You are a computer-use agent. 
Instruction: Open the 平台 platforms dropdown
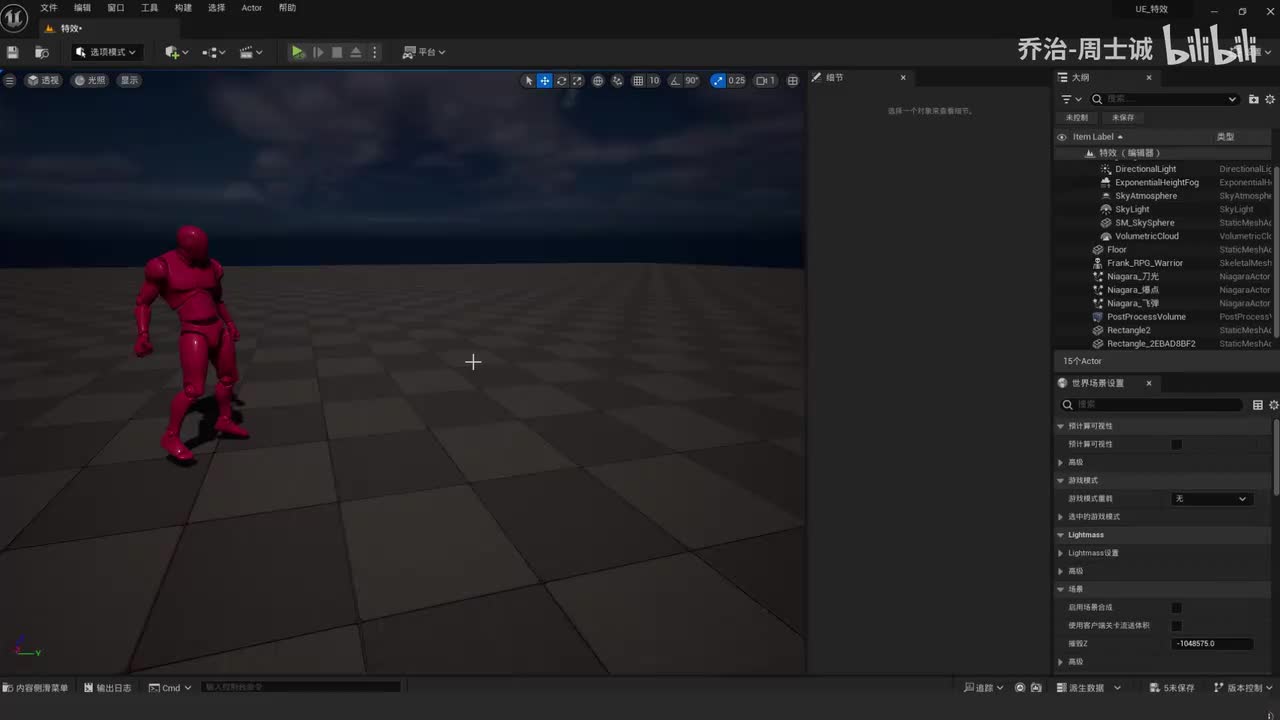[424, 52]
